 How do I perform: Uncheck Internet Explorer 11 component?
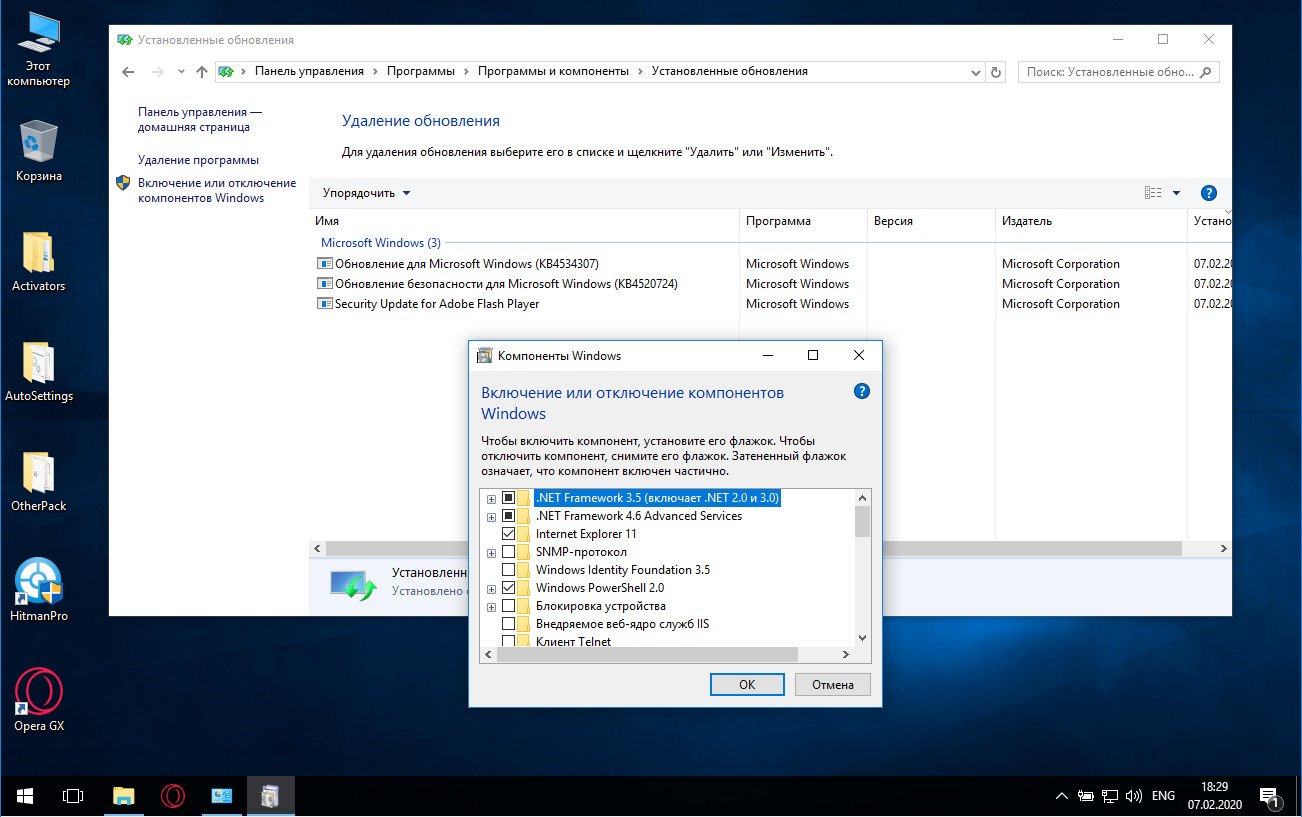[509, 534]
